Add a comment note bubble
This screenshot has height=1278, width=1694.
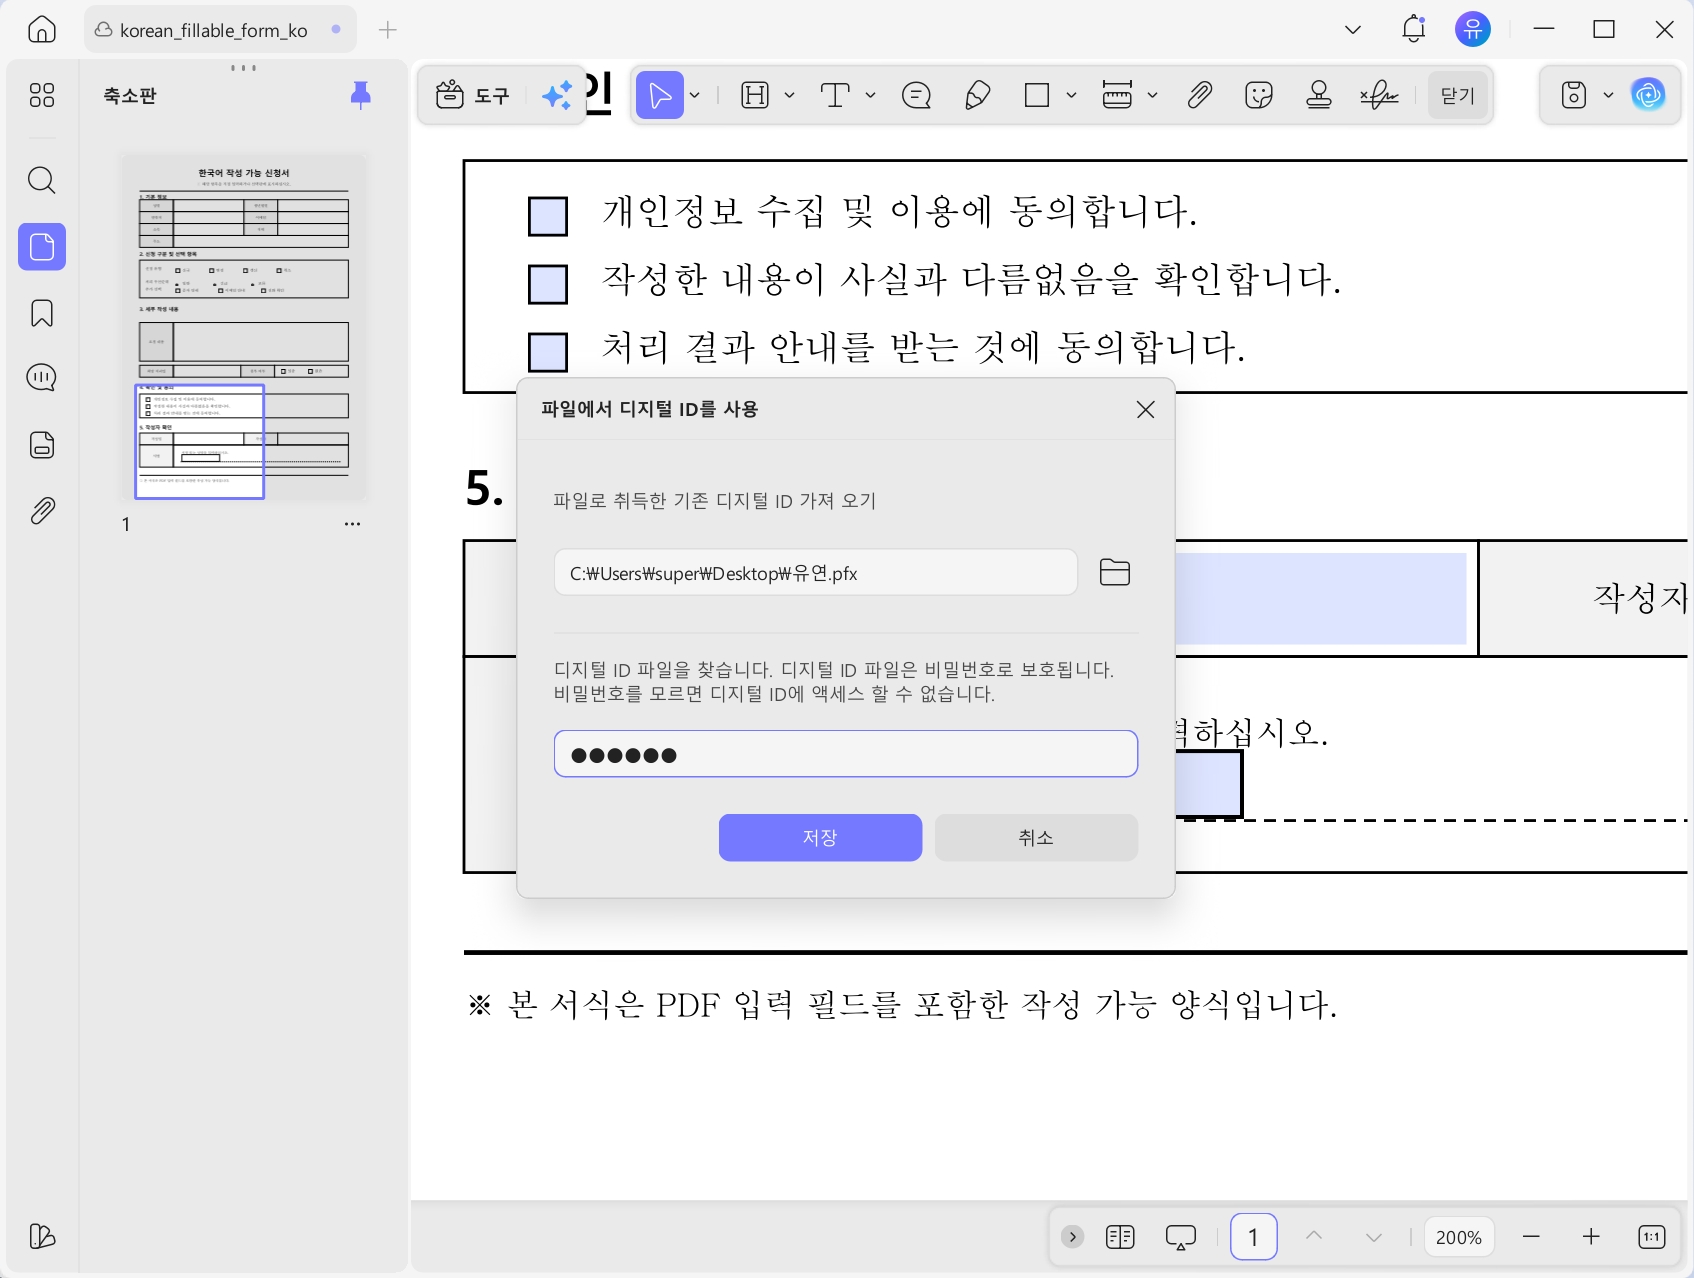916,96
